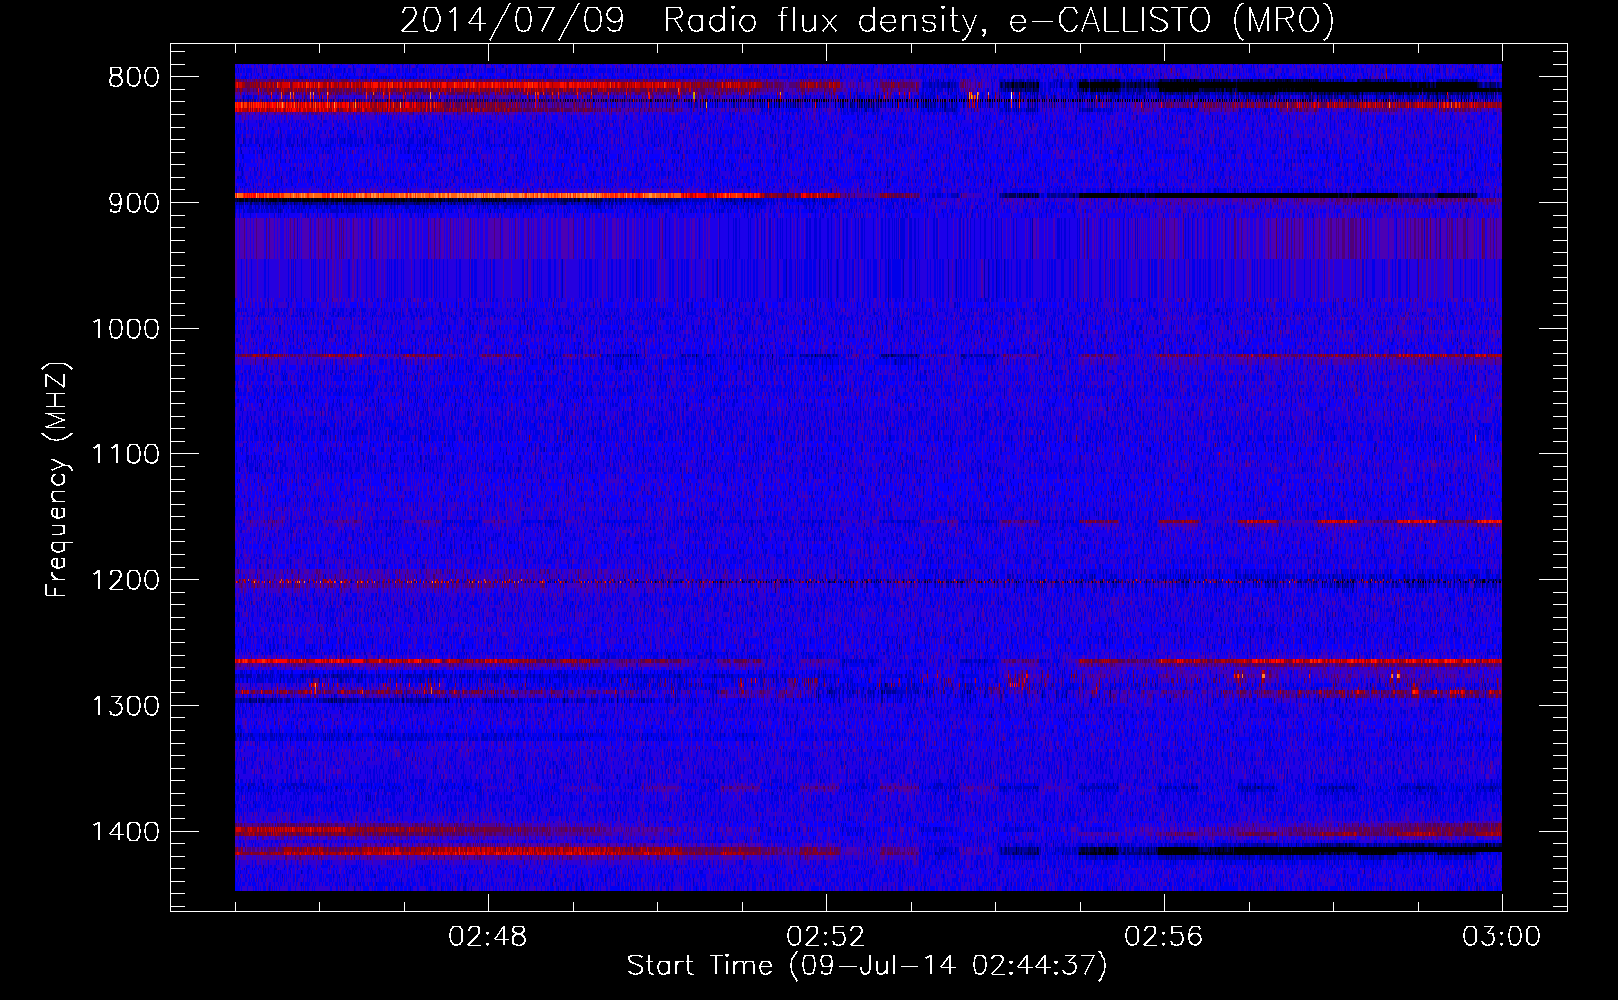Click the 1000 frequency tick label
Viewport: 1618px width, 1000px height.
tap(125, 329)
